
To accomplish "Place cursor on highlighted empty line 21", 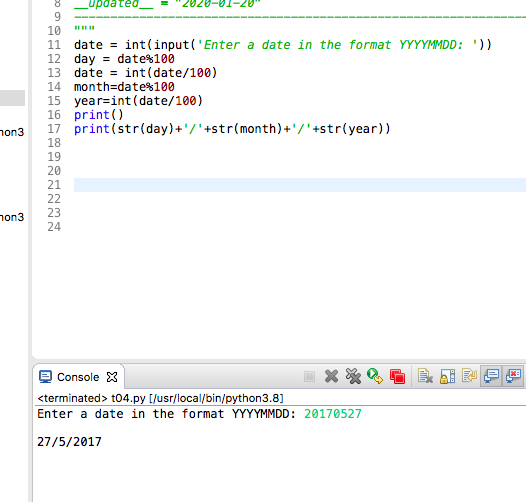I will 300,185.
